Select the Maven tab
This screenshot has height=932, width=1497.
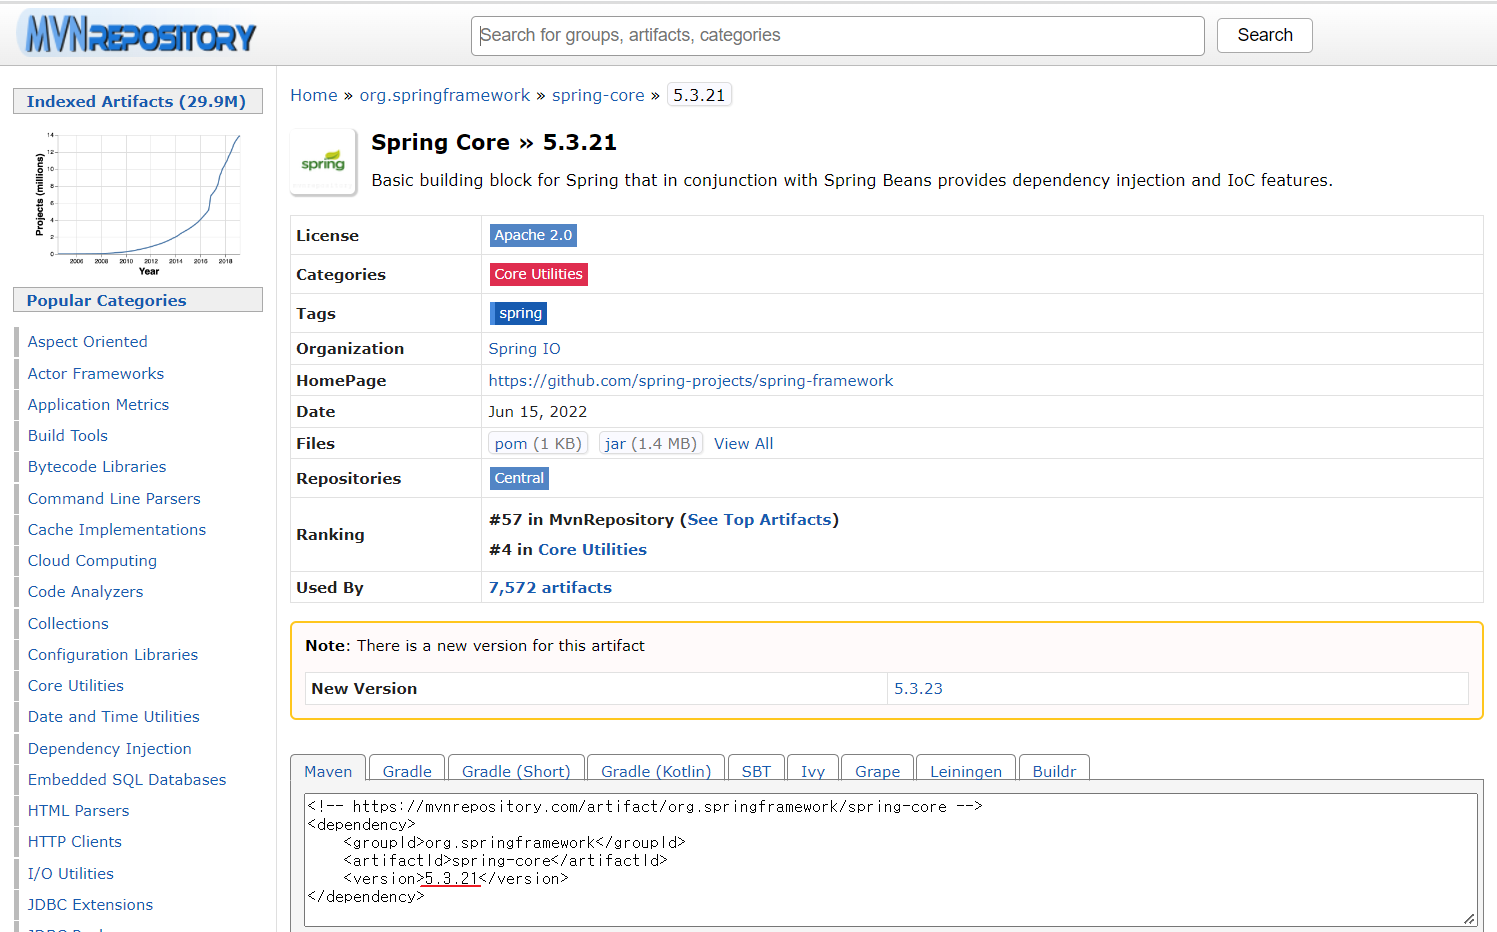click(328, 771)
